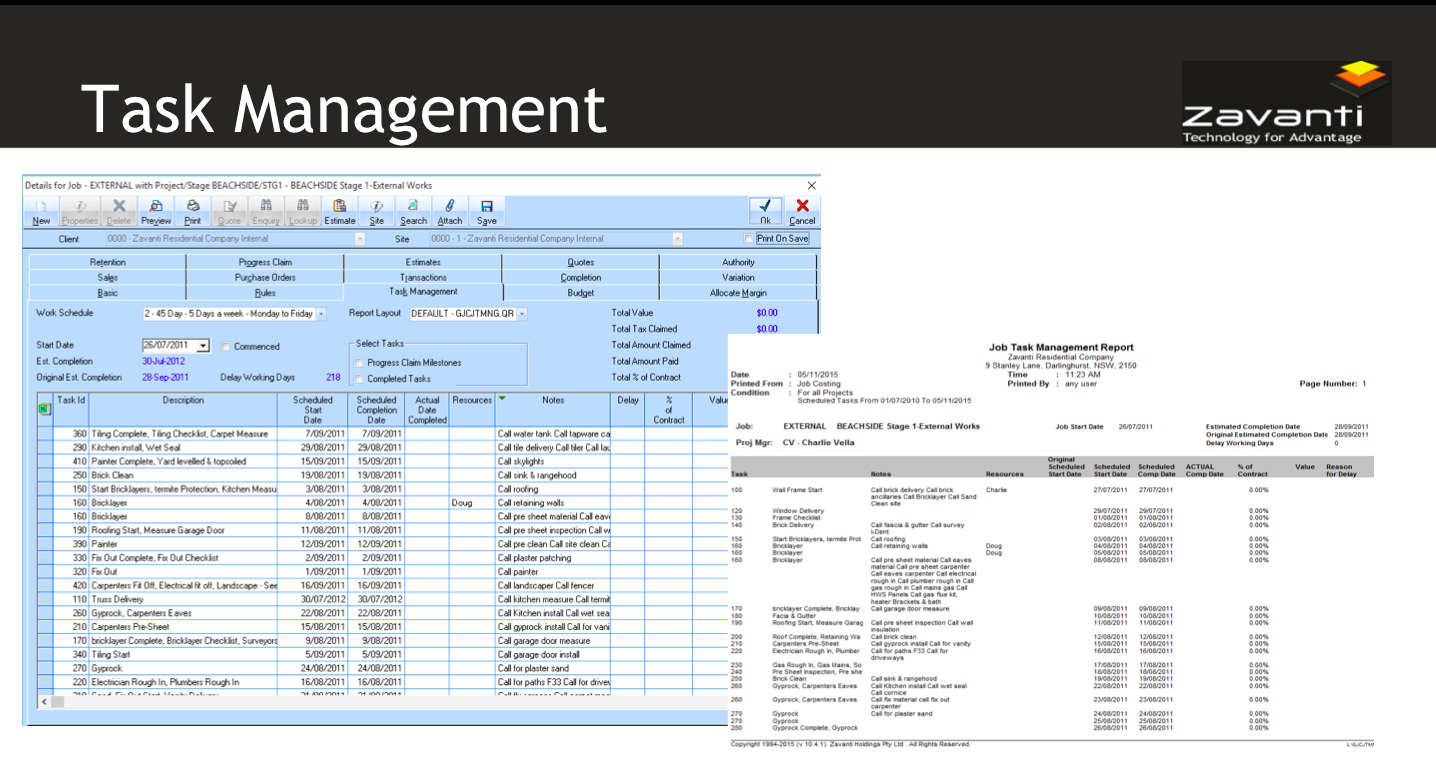
Task: Click the Resources column header
Action: click(472, 409)
